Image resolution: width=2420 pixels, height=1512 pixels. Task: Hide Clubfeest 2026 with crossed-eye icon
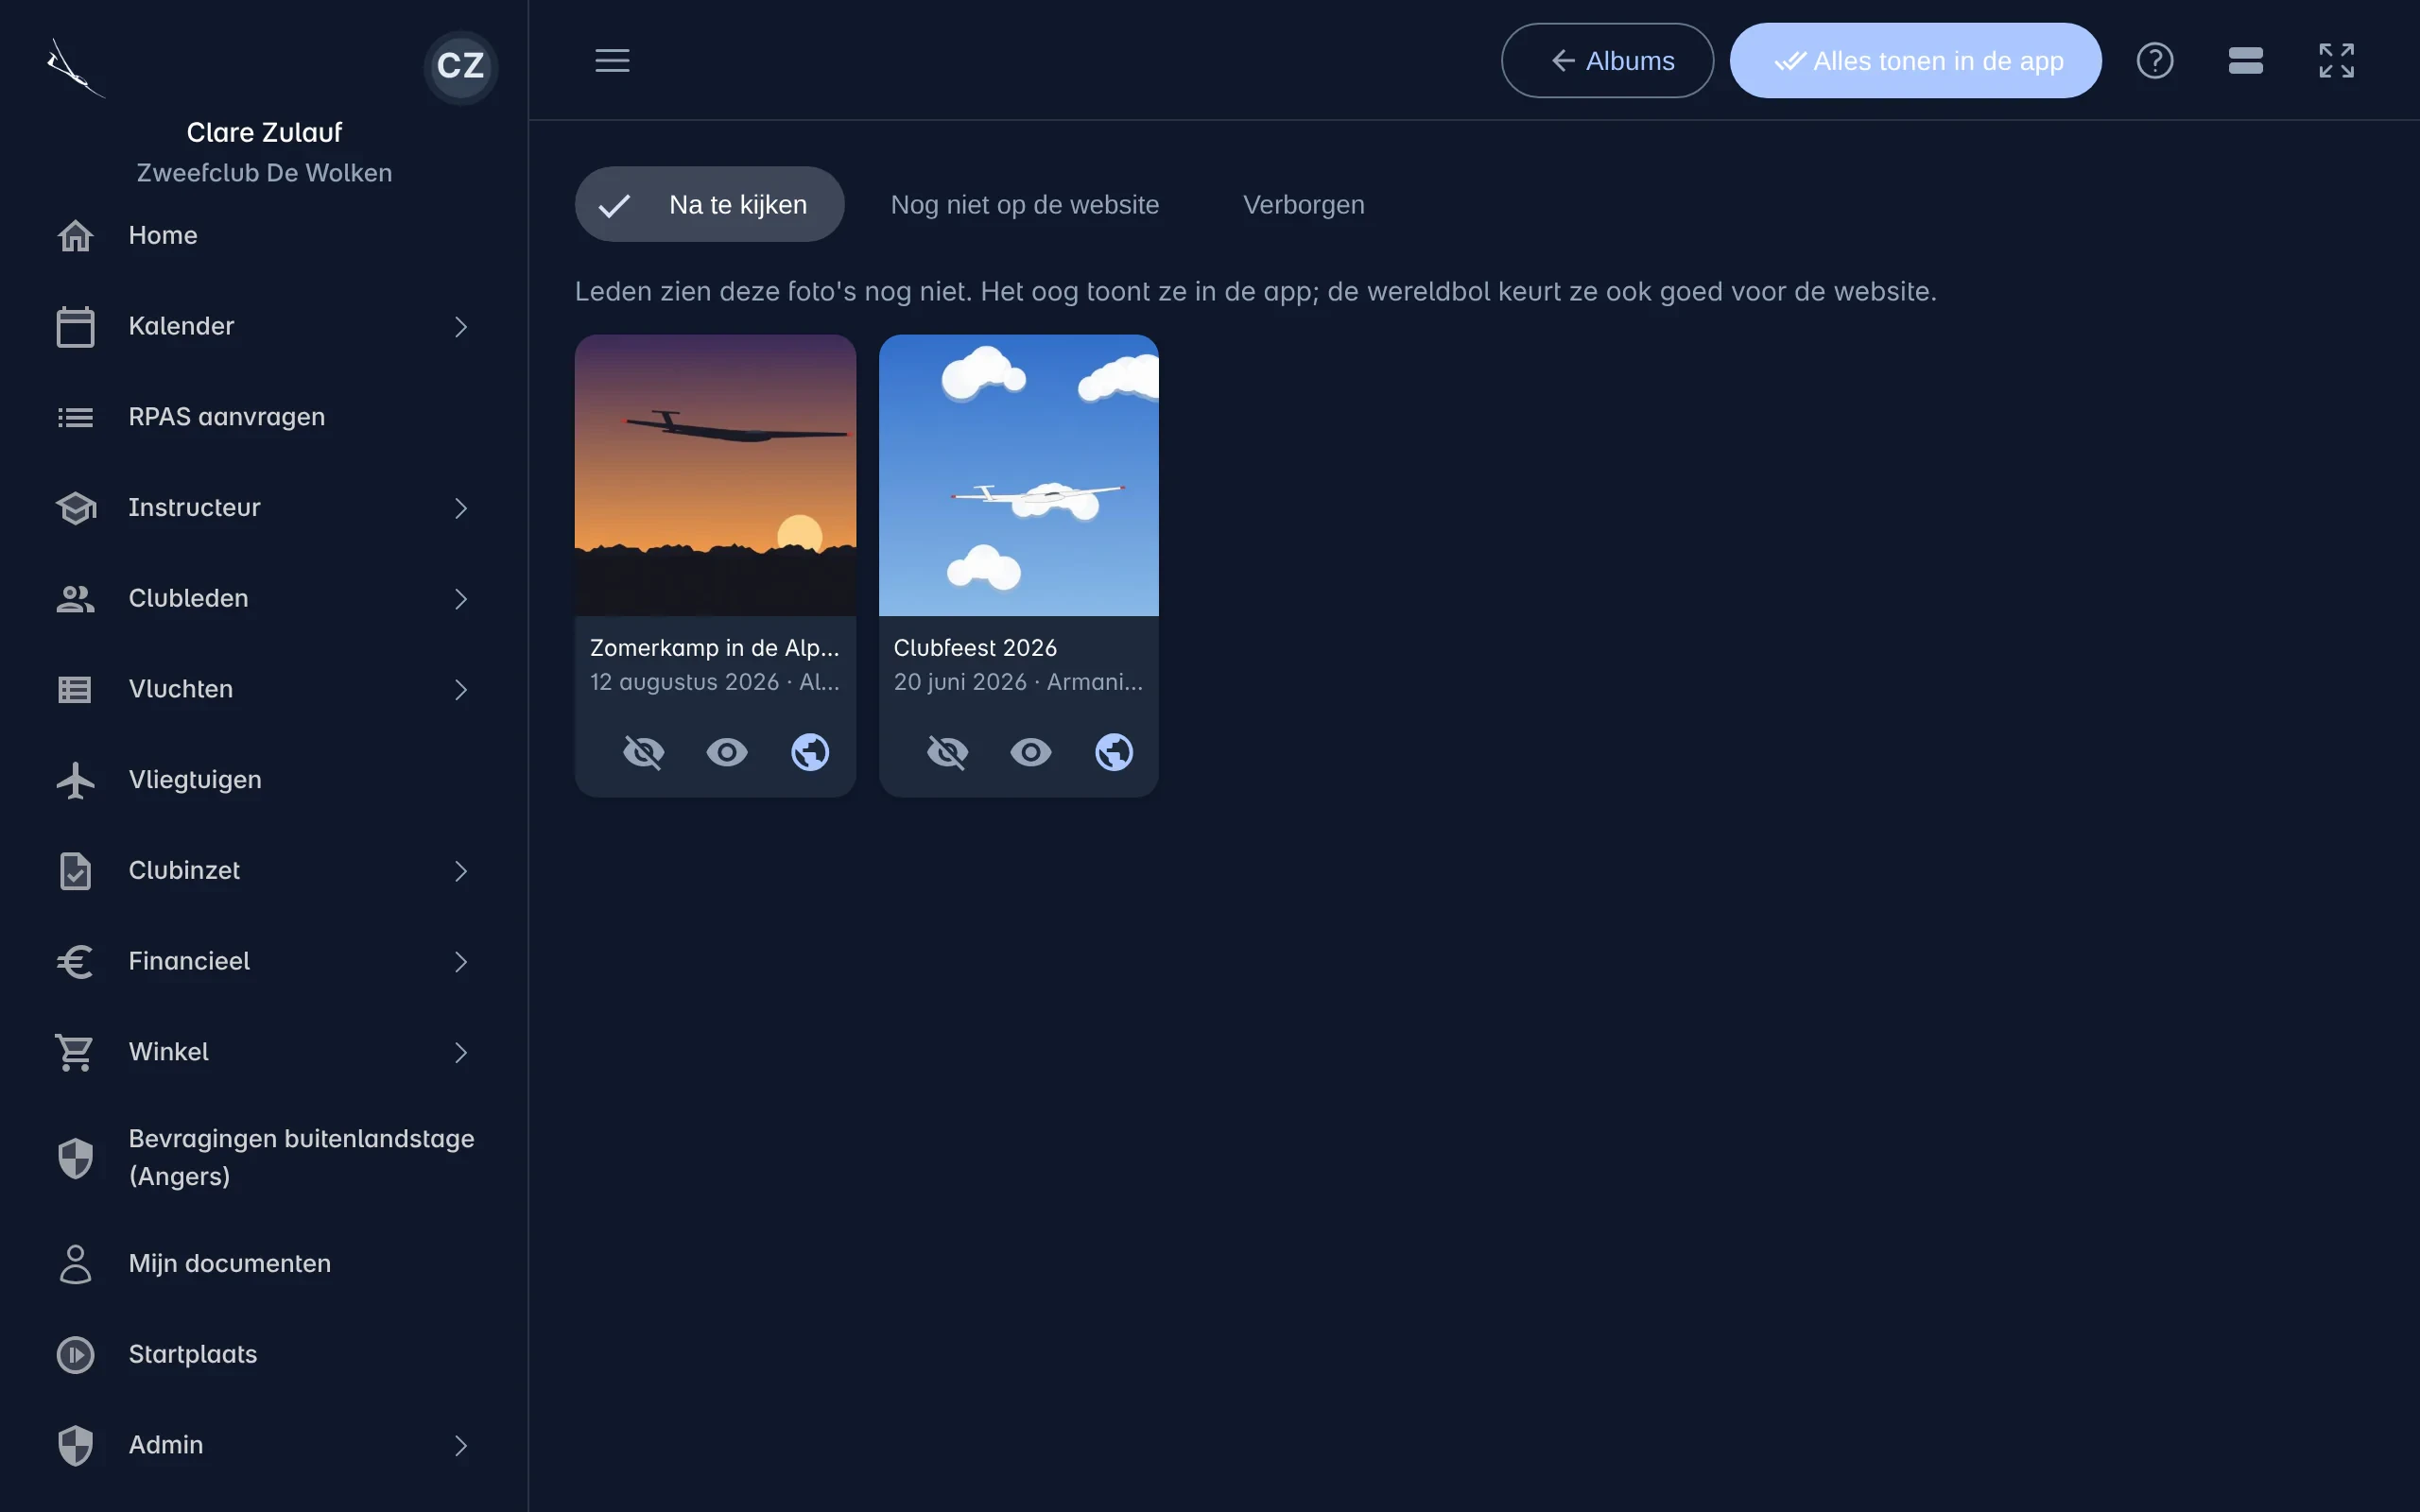pos(947,752)
